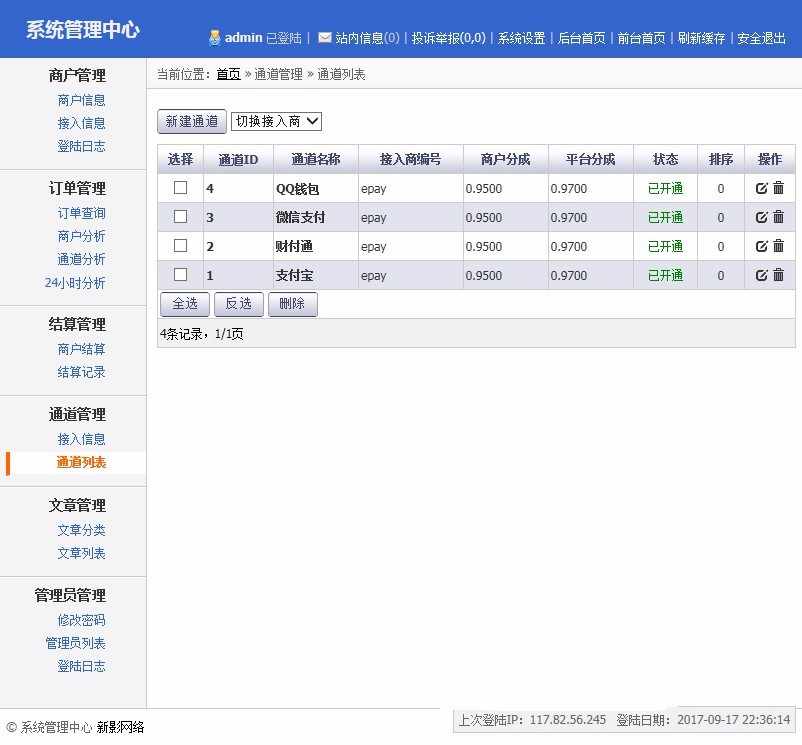Check the QQ钱包 row checkbox

pyautogui.click(x=182, y=188)
